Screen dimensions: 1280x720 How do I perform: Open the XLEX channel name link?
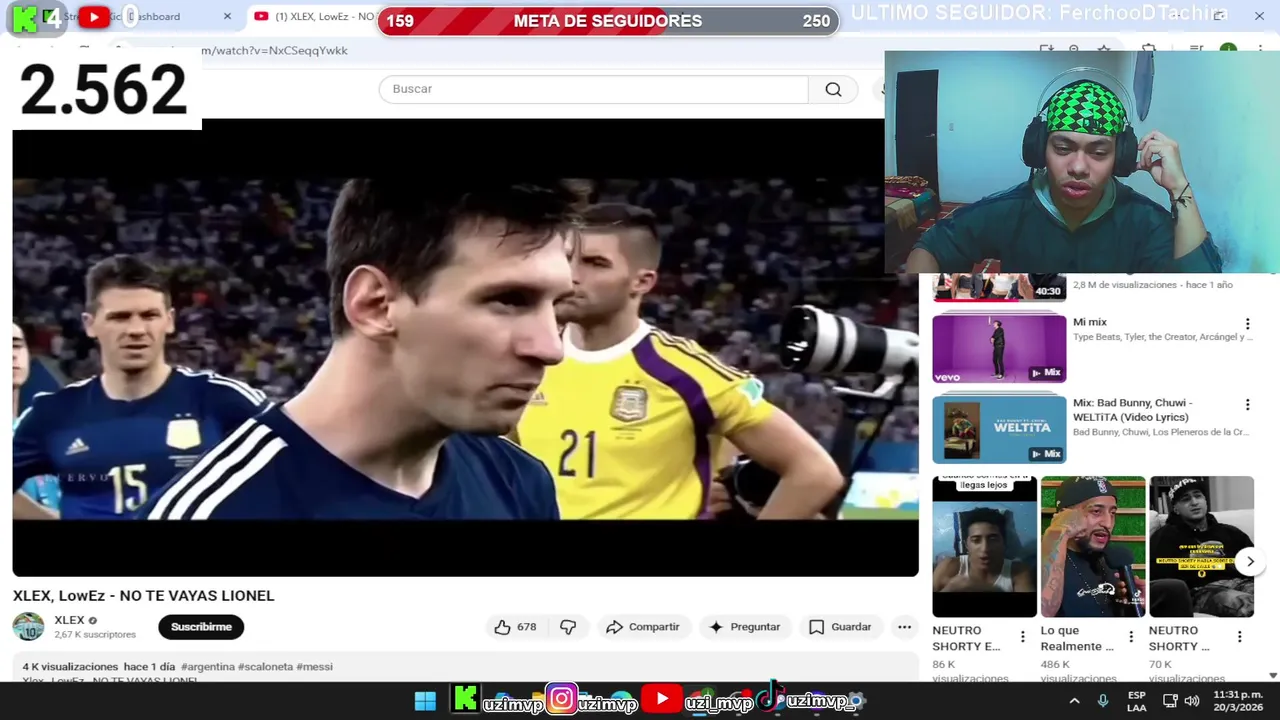coord(70,620)
